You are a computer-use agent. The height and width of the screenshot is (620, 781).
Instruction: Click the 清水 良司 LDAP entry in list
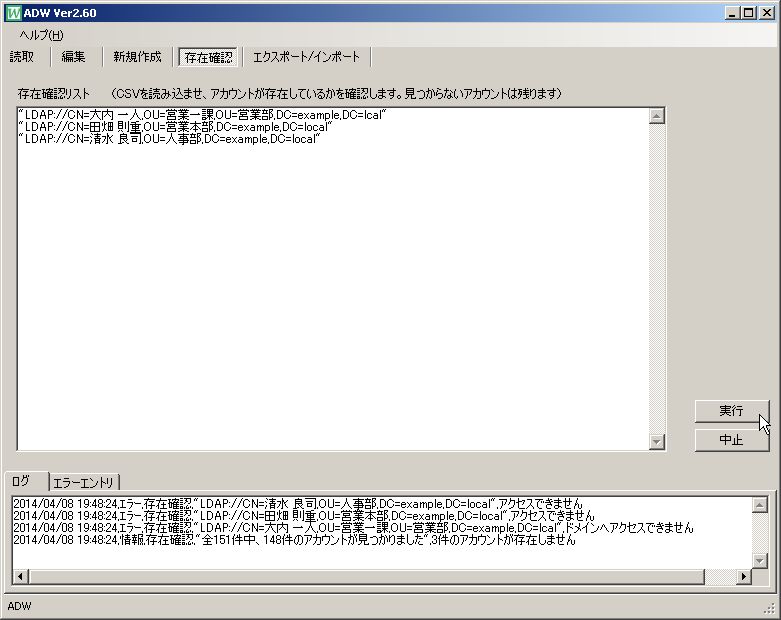168,139
